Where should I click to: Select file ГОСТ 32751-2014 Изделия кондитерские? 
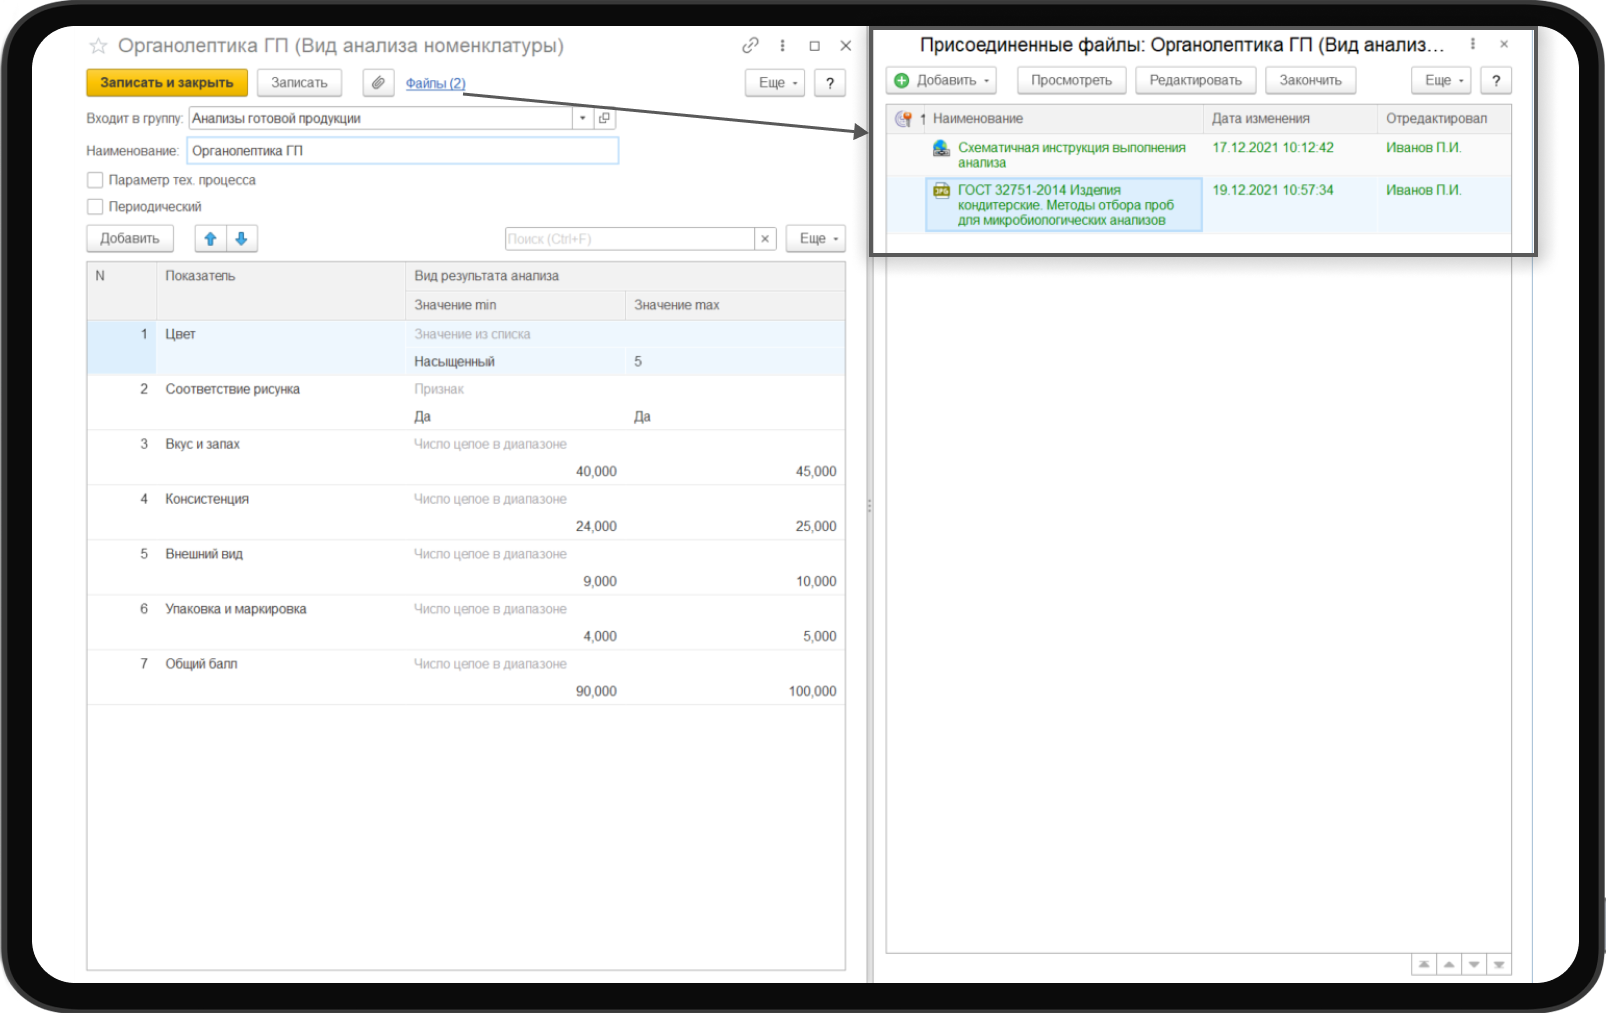click(1066, 205)
